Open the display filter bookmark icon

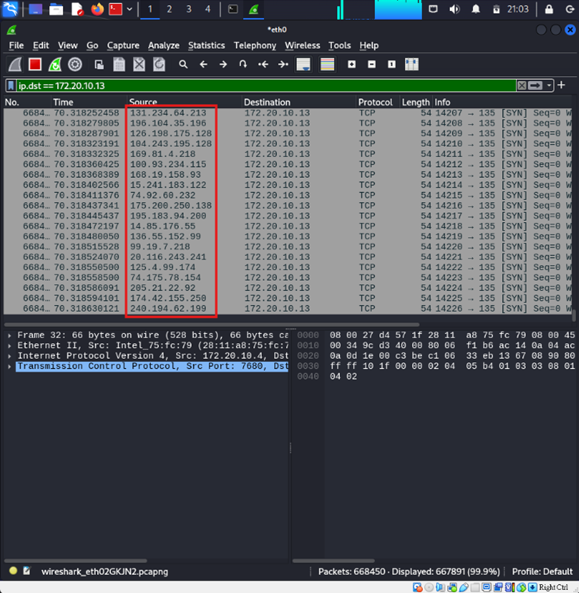pyautogui.click(x=11, y=86)
